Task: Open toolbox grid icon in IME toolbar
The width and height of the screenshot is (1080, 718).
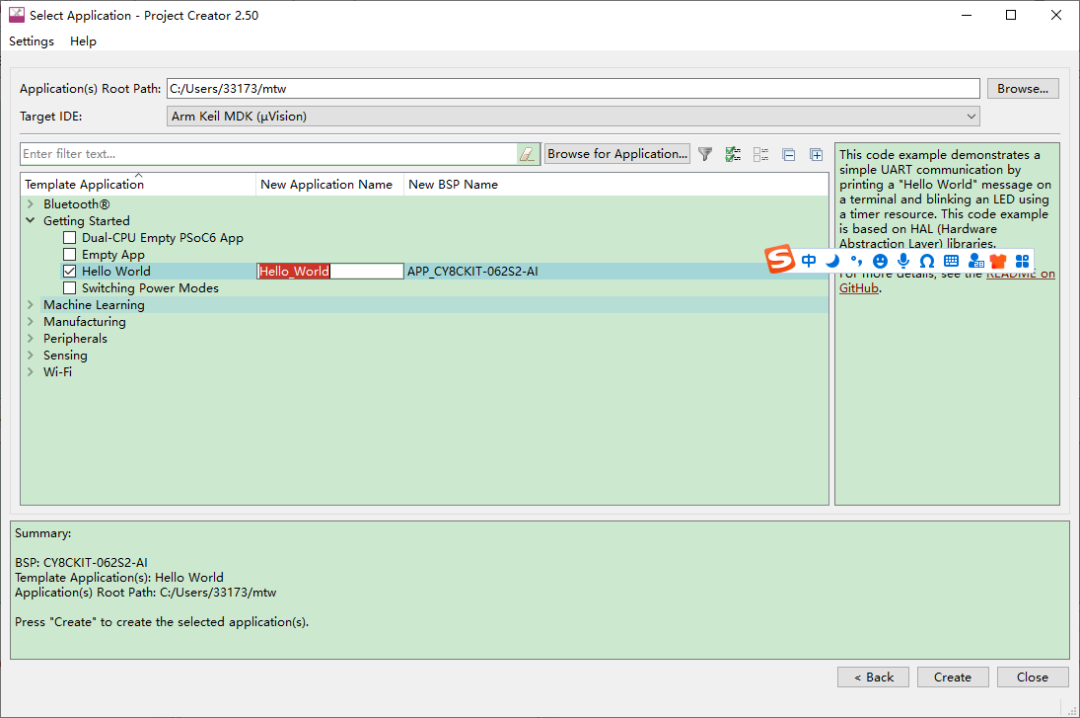Action: [1022, 260]
